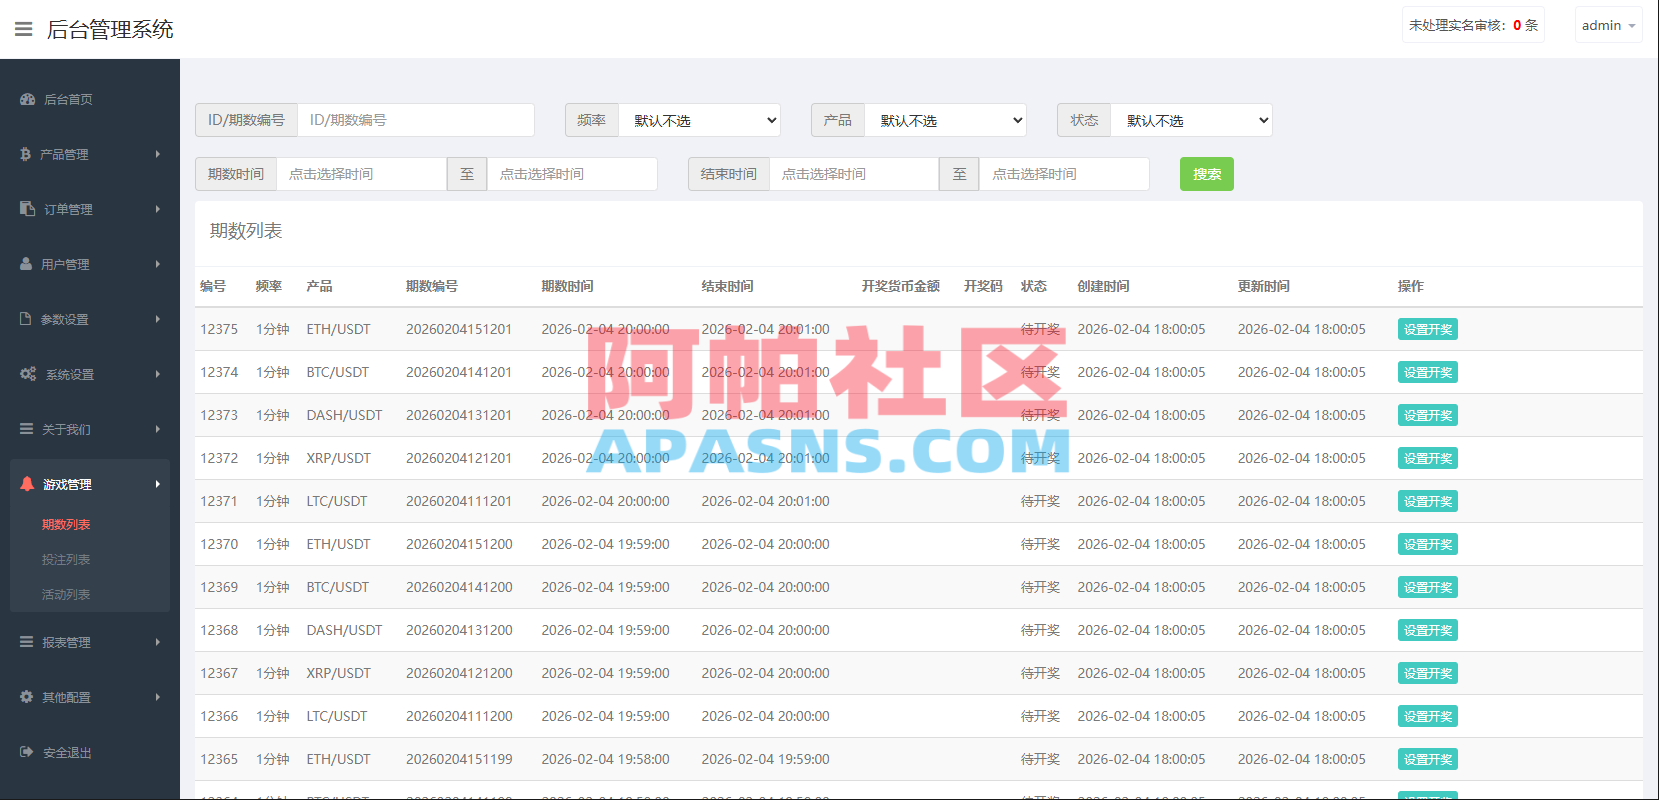The width and height of the screenshot is (1659, 800).
Task: Click the 期数编号 column header
Action: (432, 286)
